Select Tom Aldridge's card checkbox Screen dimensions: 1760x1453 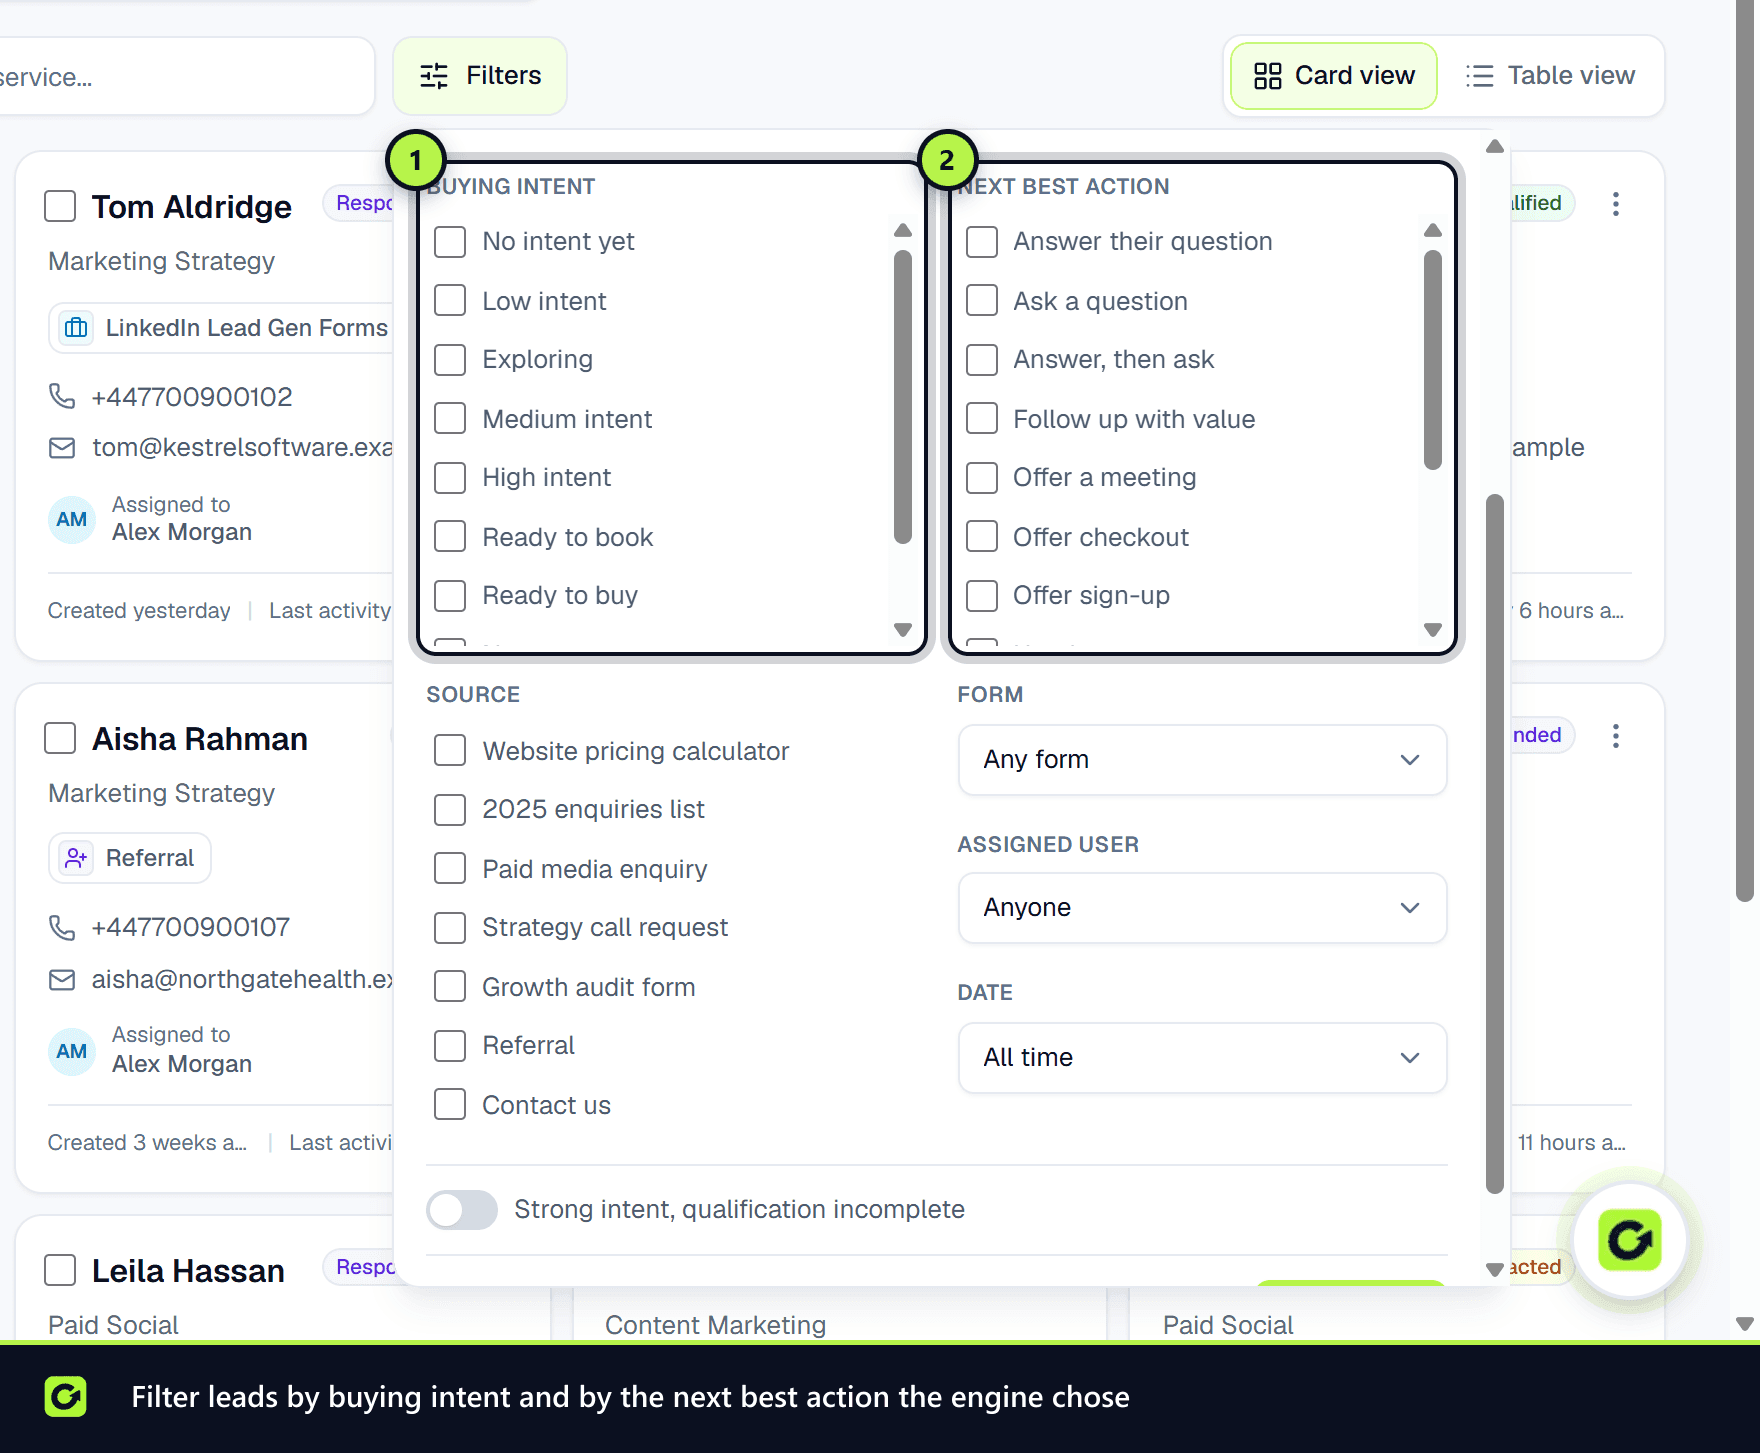tap(60, 206)
